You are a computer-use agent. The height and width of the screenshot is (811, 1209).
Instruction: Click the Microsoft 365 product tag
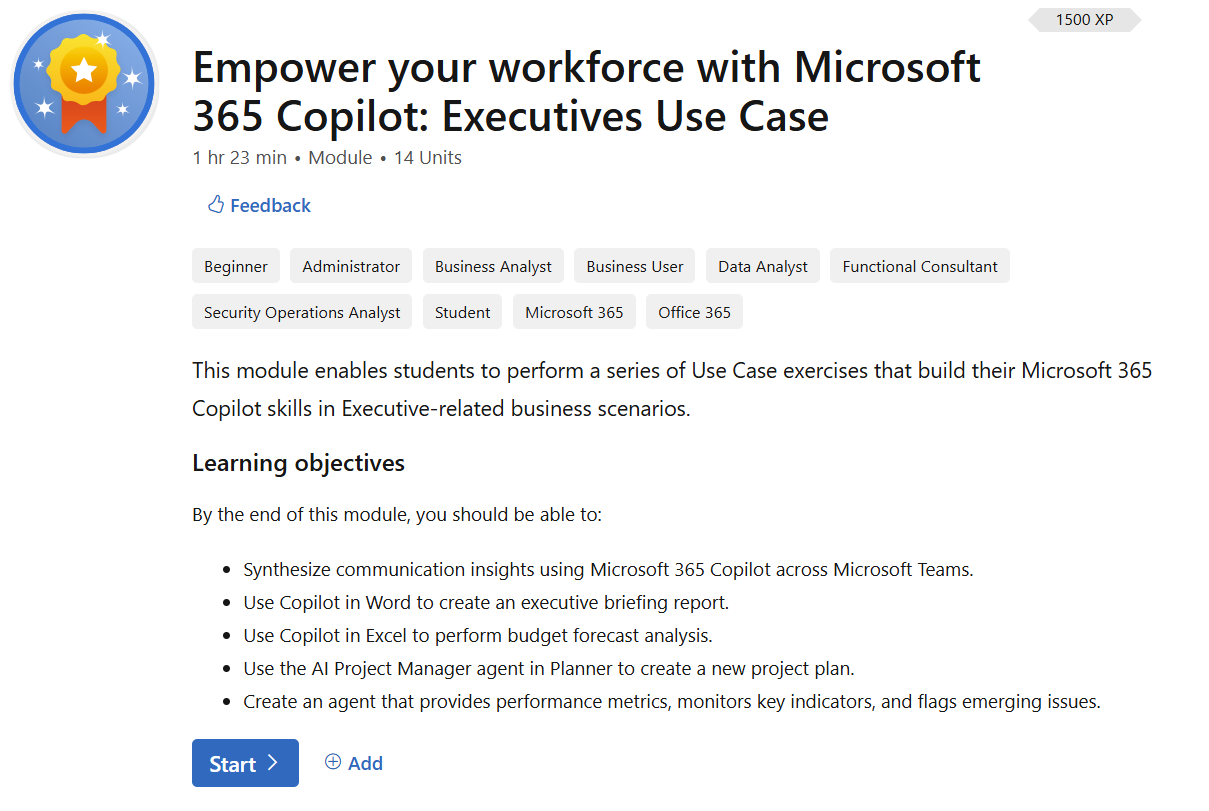coord(574,312)
